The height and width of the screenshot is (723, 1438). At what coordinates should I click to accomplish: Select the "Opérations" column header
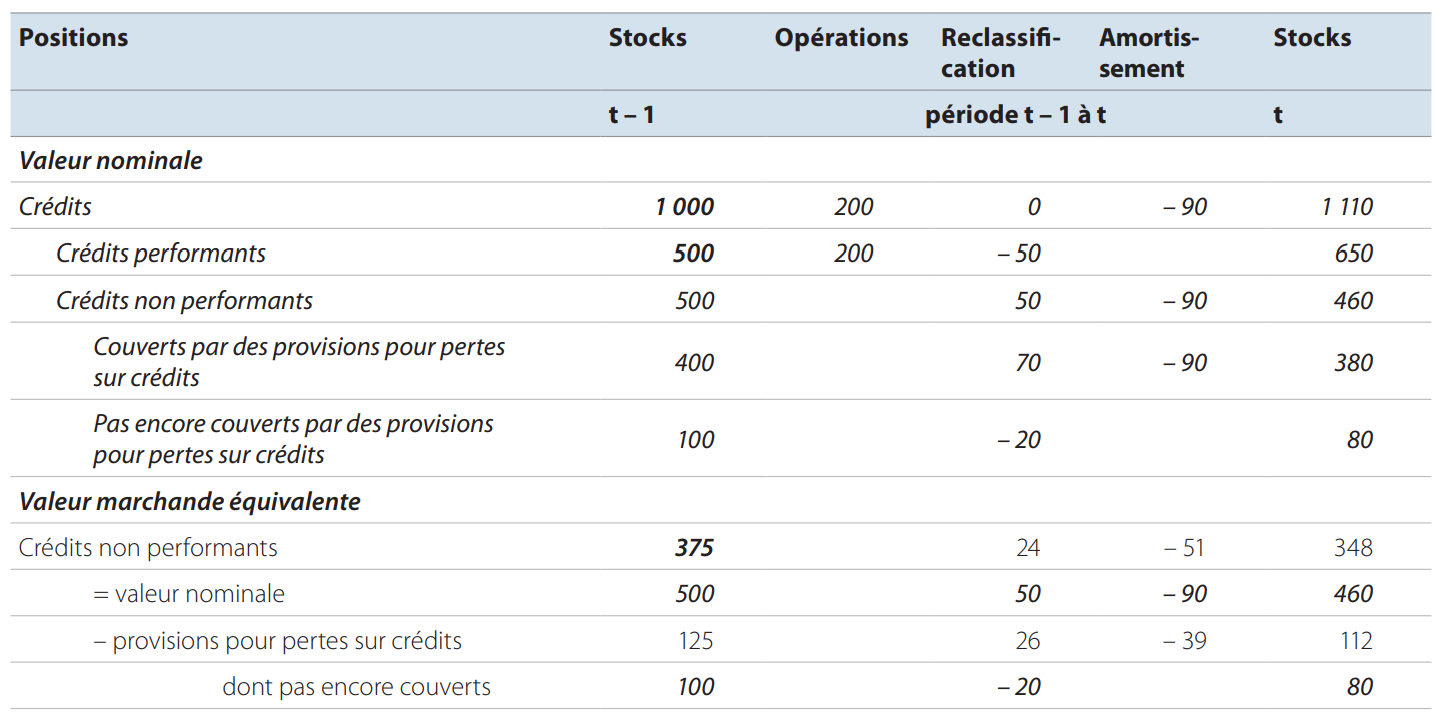click(x=841, y=38)
